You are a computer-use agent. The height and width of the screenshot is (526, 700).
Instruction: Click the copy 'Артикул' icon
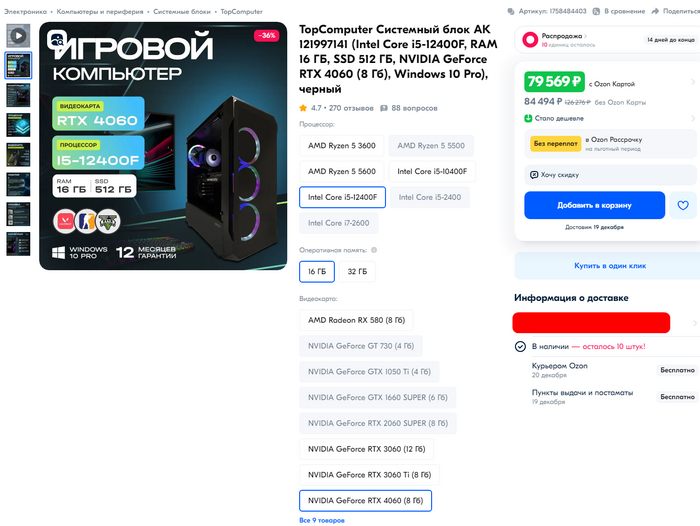510,12
